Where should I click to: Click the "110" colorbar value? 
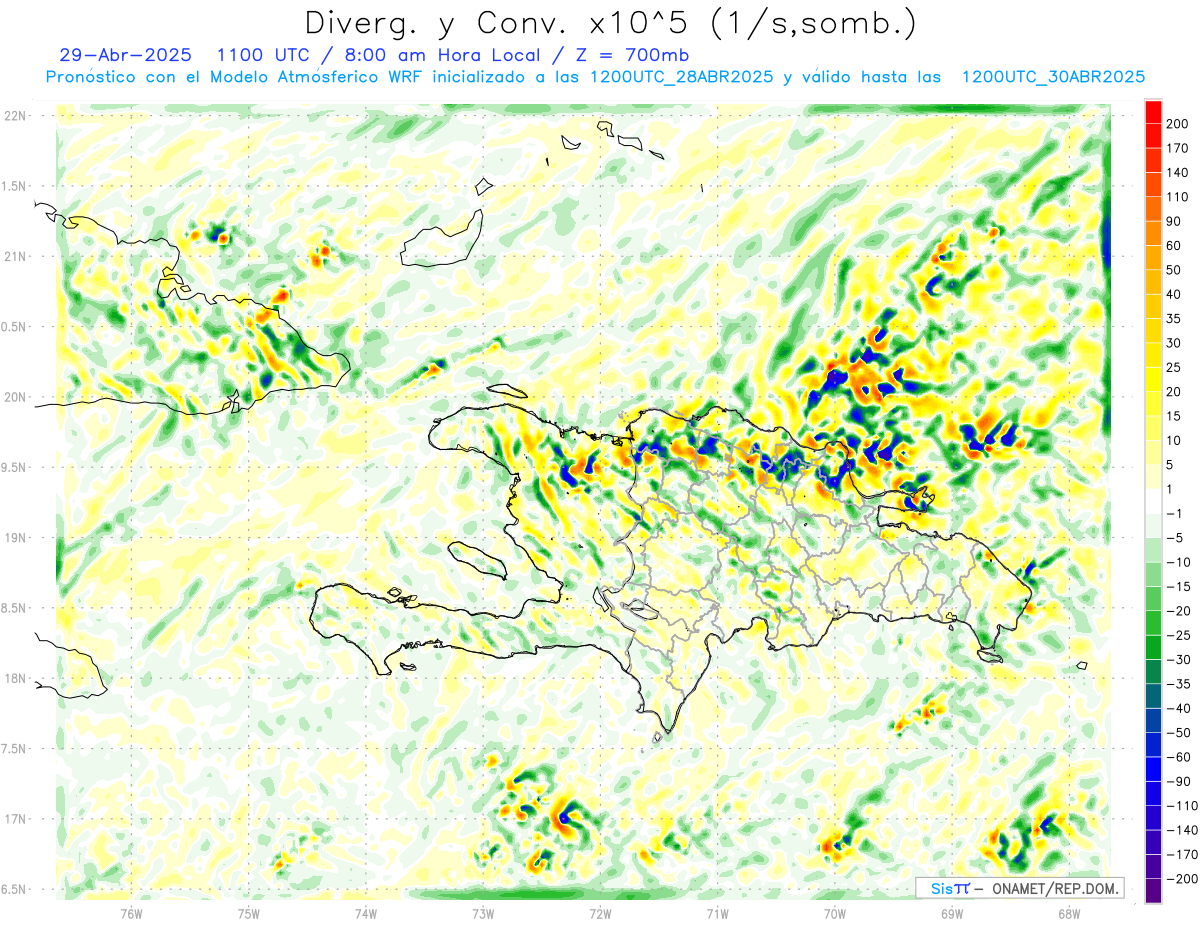[1179, 197]
